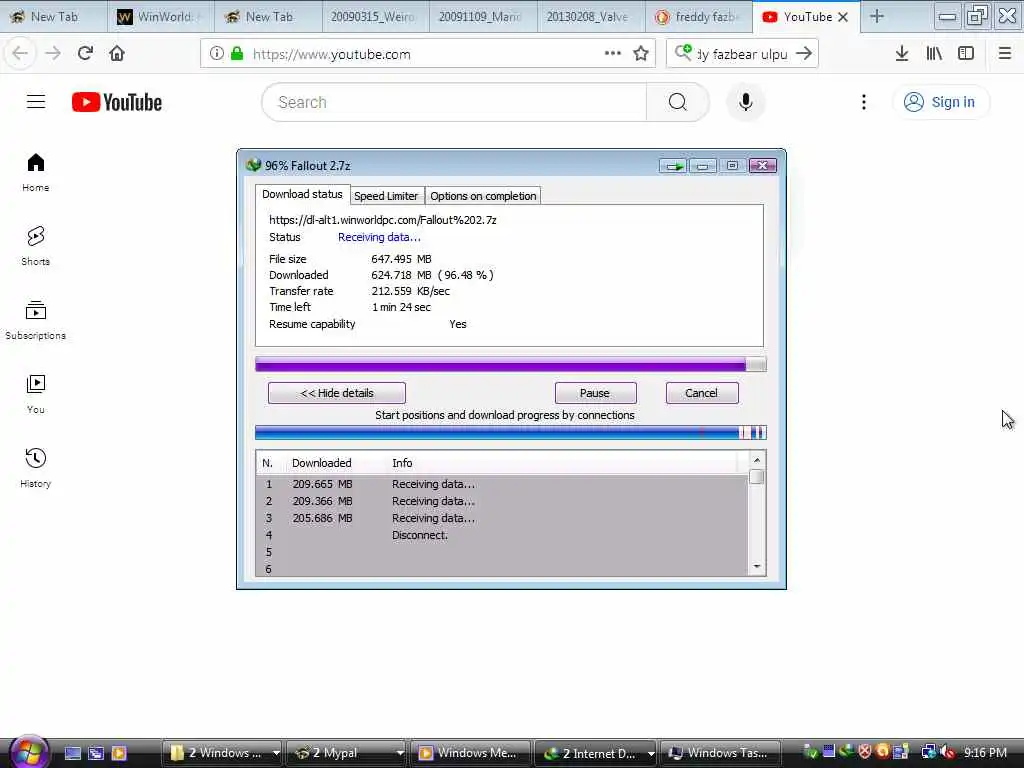Click Sign in on YouTube
This screenshot has width=1024, height=768.
coord(940,102)
